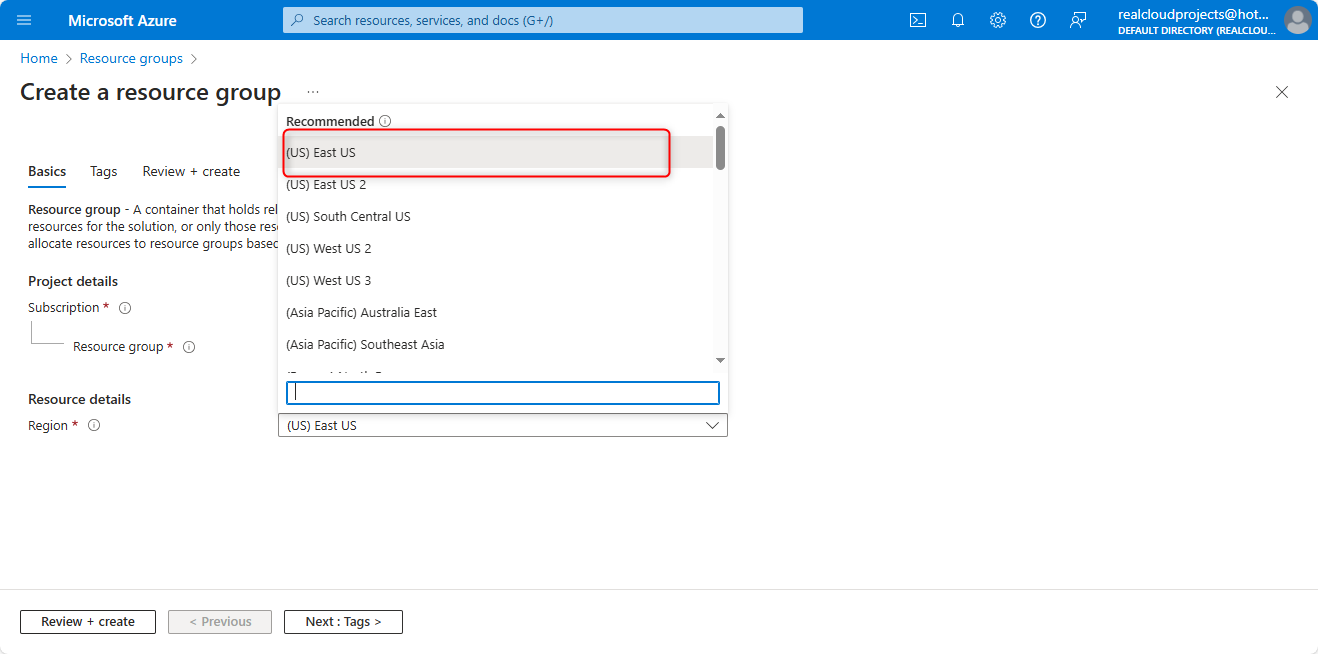Go to Resource groups breadcrumb link
The image size is (1318, 654).
pyautogui.click(x=131, y=59)
